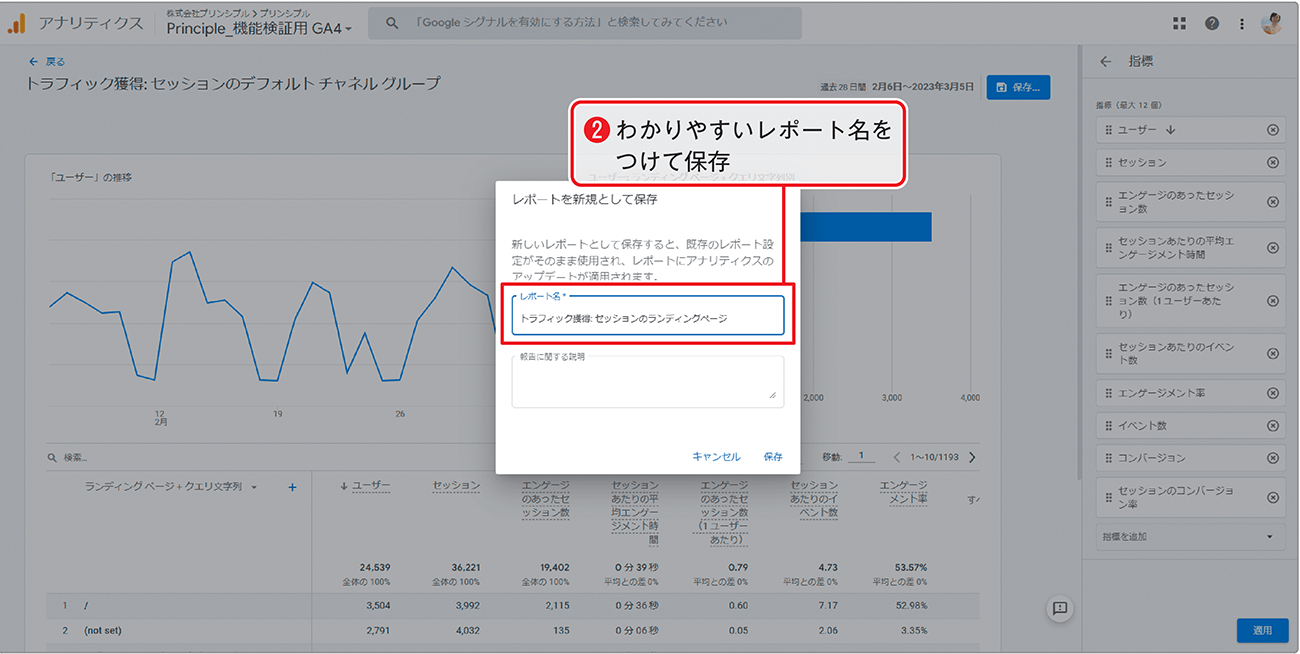Viewport: 1300px width, 654px height.
Task: Sort by セッションあたりのイベント数 column header
Action: pyautogui.click(x=813, y=499)
